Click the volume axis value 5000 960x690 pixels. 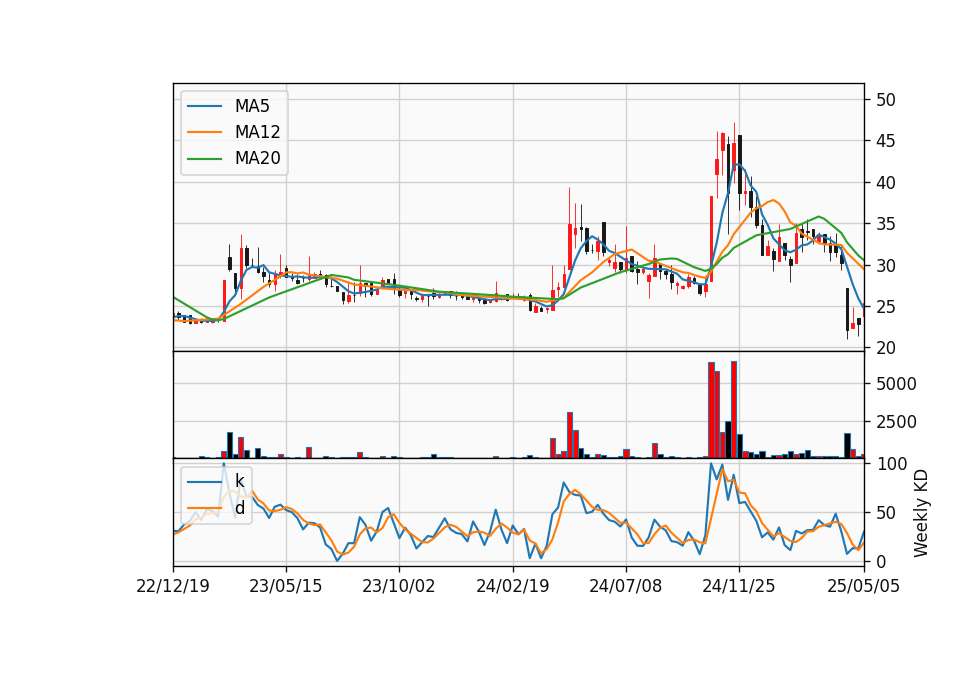(896, 384)
